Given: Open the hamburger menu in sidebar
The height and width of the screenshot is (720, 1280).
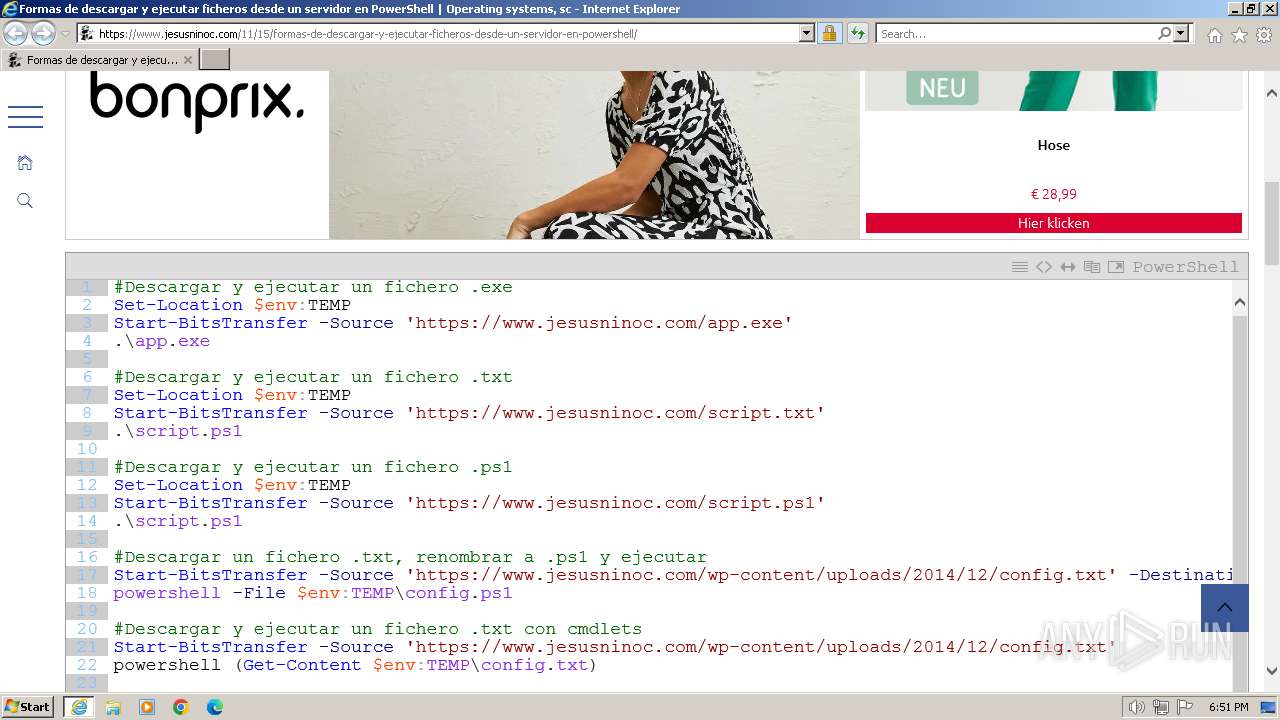Looking at the screenshot, I should [x=25, y=117].
